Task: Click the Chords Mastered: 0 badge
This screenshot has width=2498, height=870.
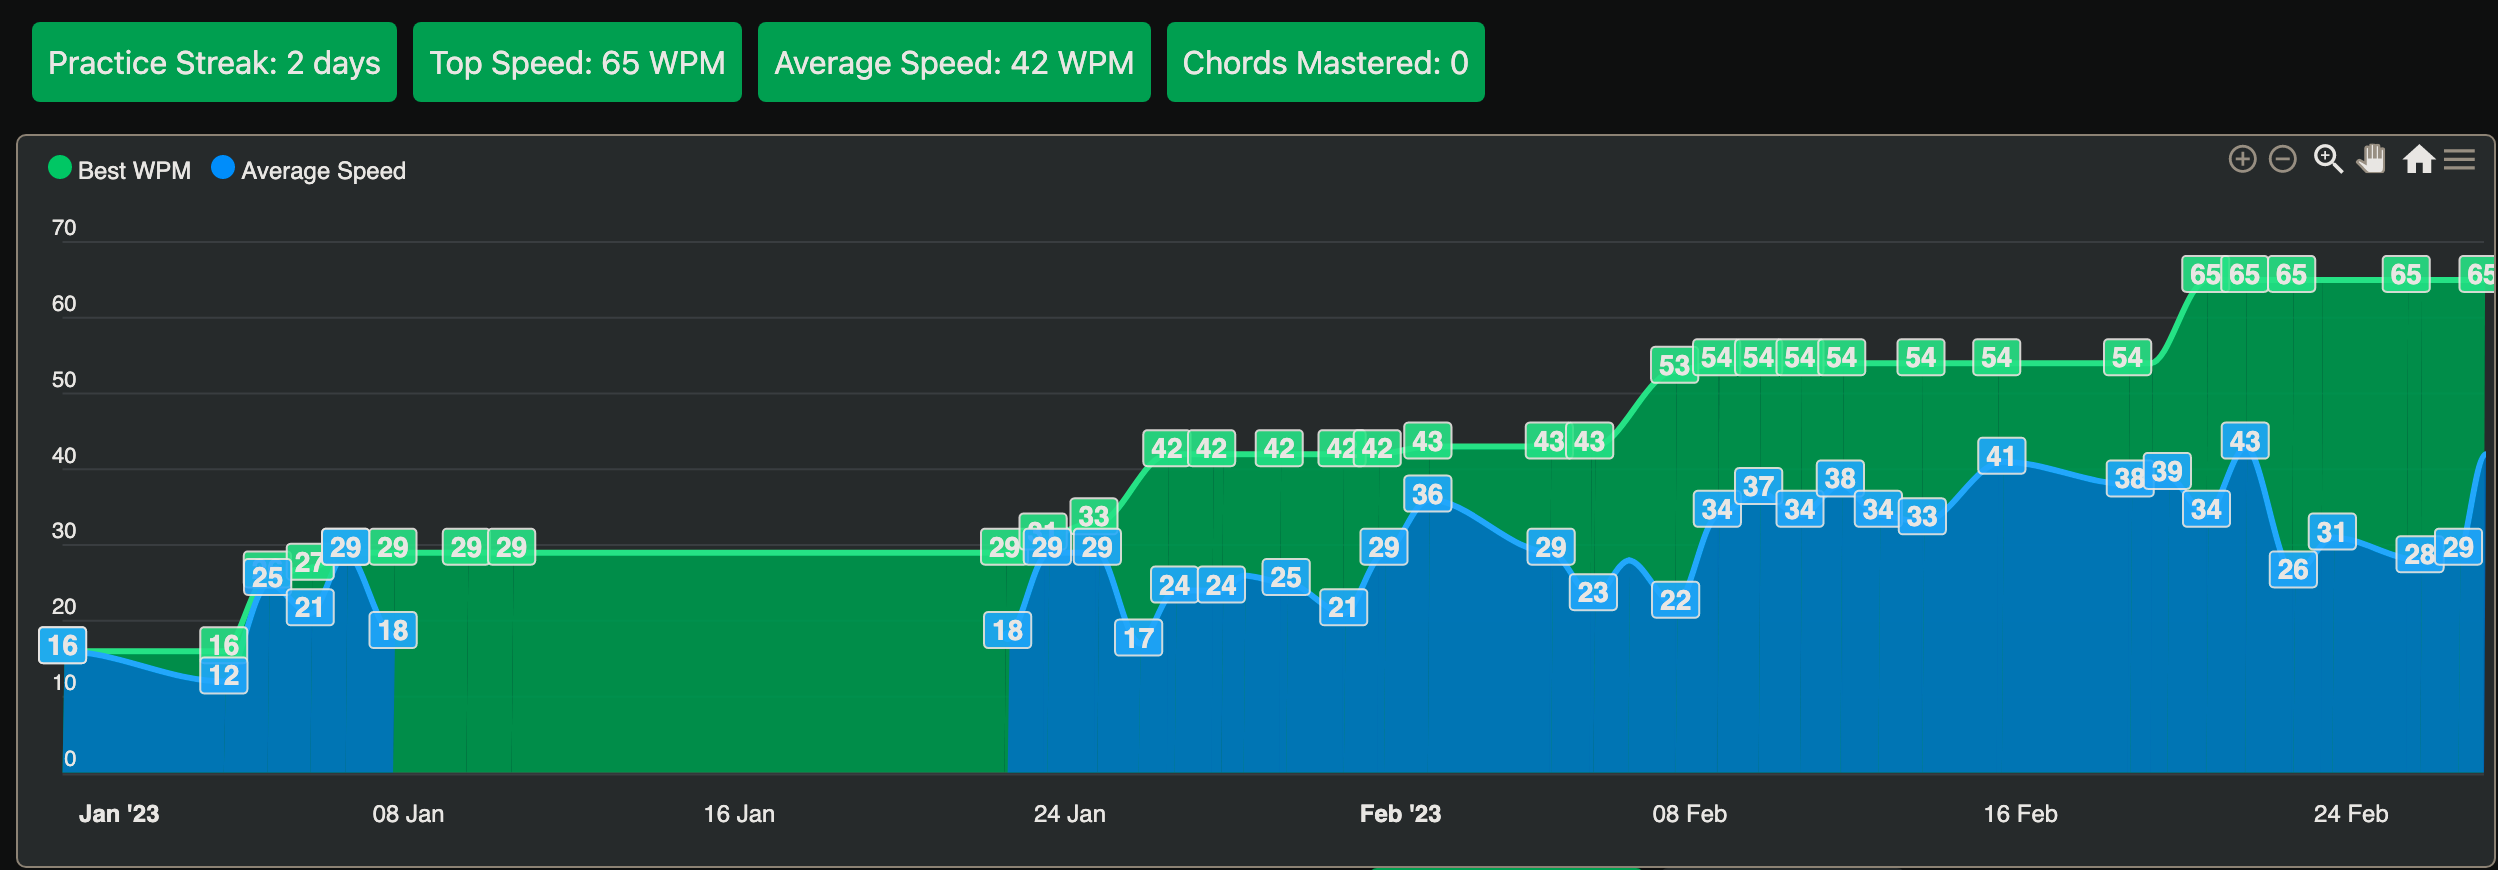Action: point(1325,63)
